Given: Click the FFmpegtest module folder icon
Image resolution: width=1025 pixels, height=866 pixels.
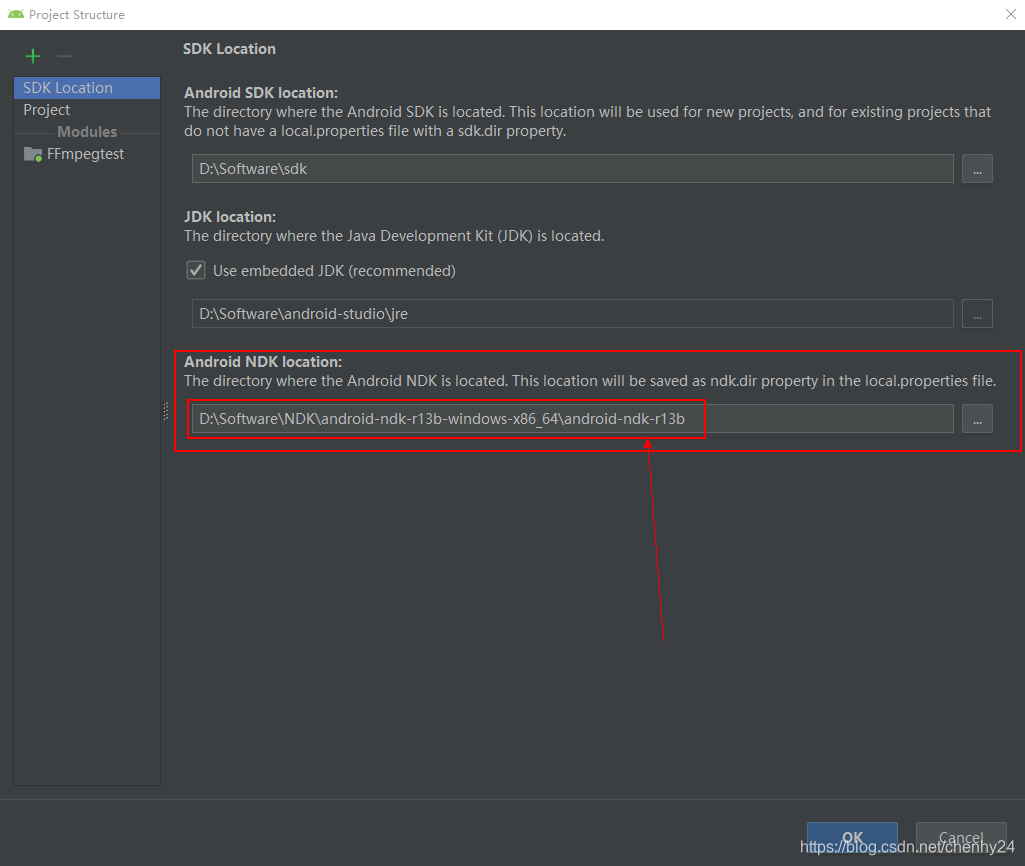Looking at the screenshot, I should click(33, 154).
